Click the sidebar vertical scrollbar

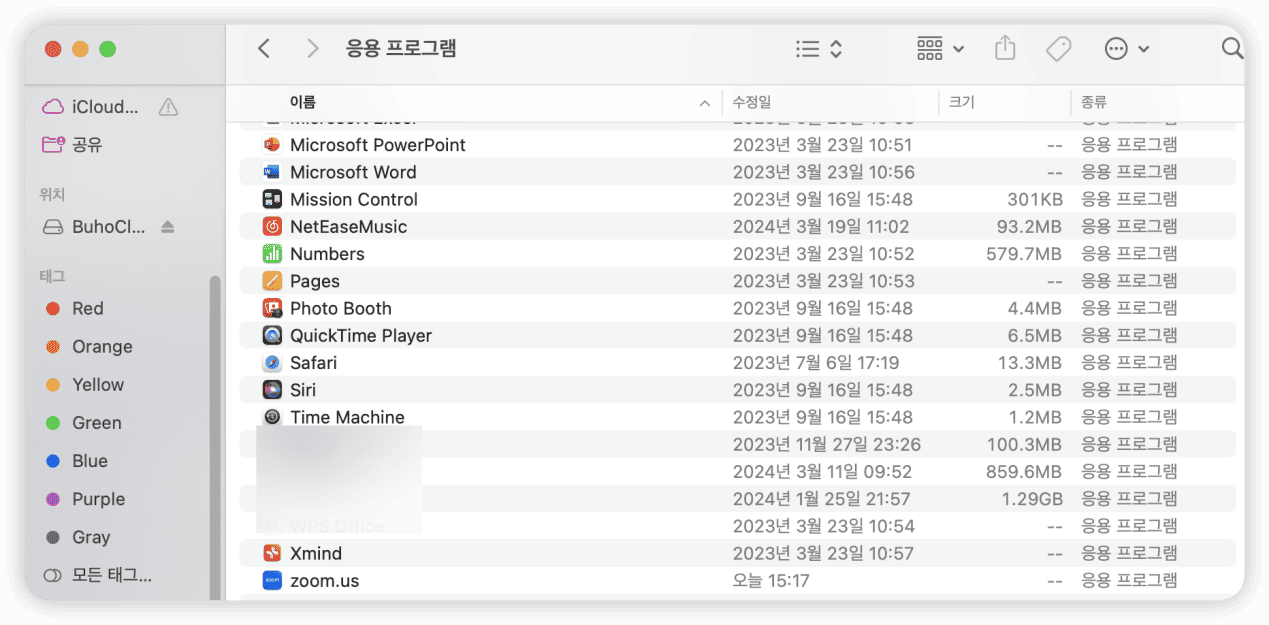(x=214, y=437)
